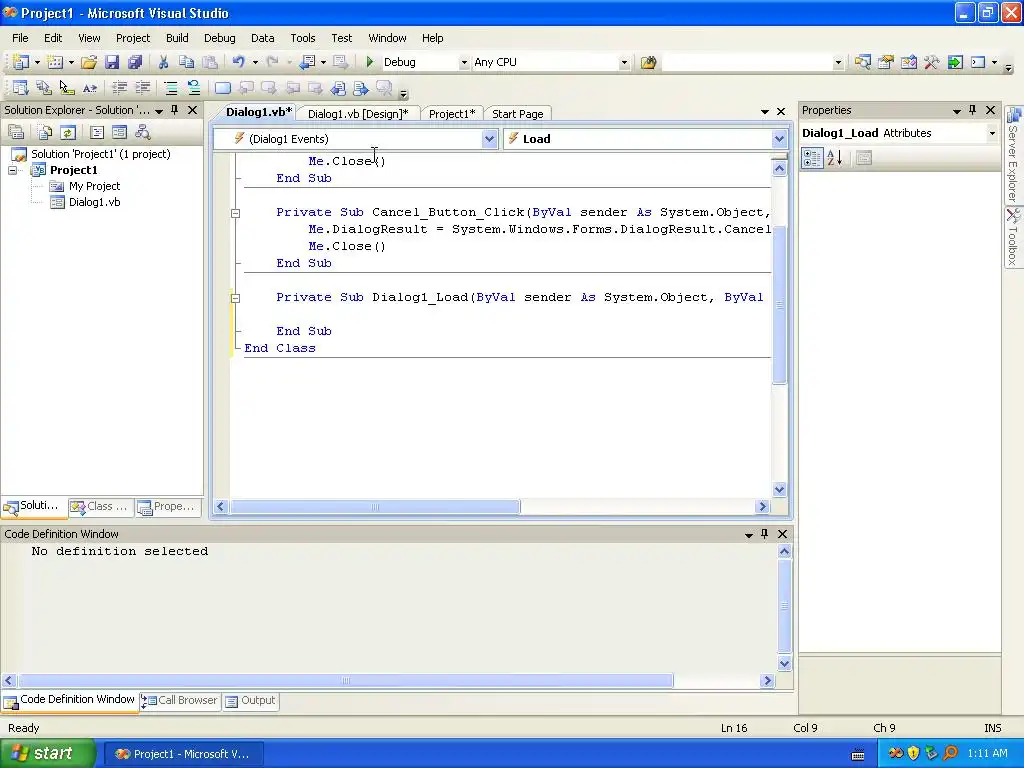The image size is (1024, 768).
Task: Open the Debug configuration dropdown
Action: [464, 63]
